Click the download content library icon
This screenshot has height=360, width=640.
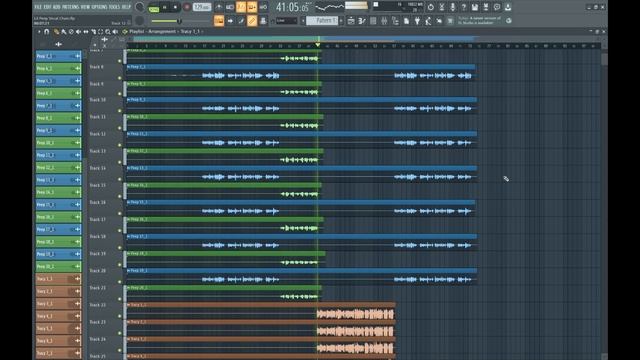(508, 7)
